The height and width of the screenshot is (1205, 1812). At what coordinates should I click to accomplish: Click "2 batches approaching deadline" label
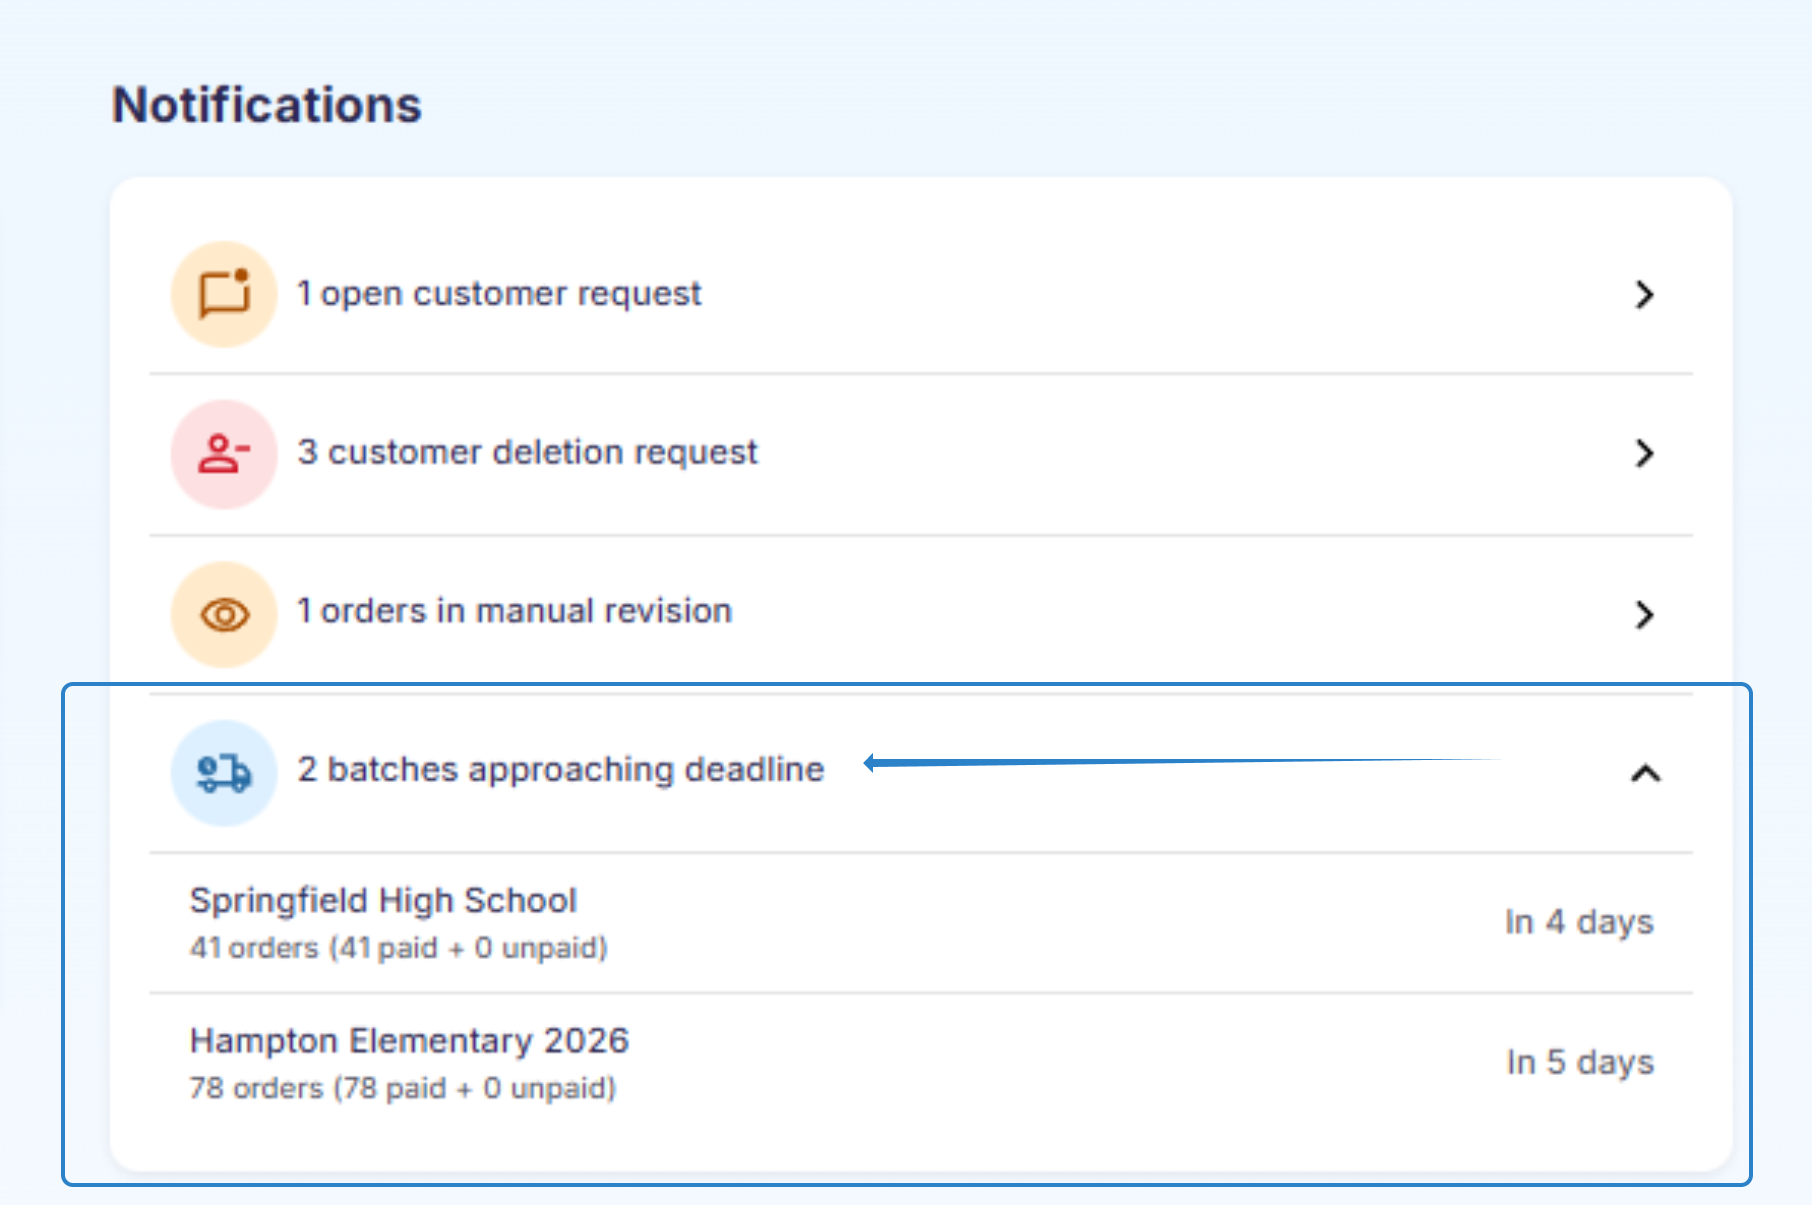[560, 769]
